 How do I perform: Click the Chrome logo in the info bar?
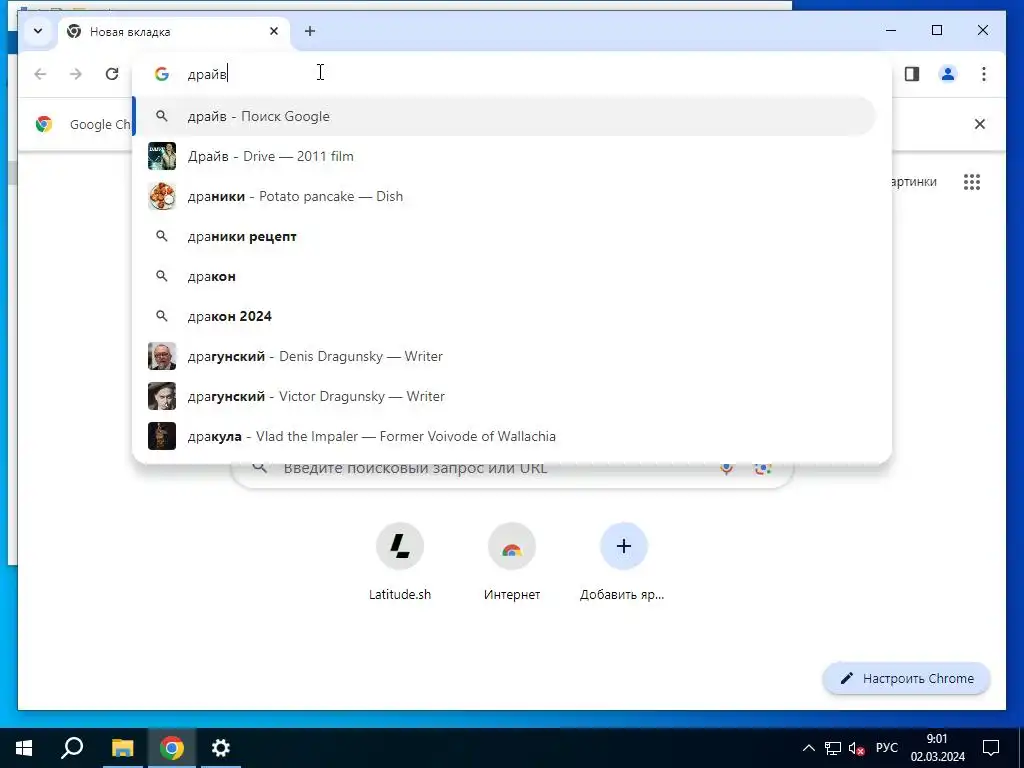pyautogui.click(x=44, y=124)
